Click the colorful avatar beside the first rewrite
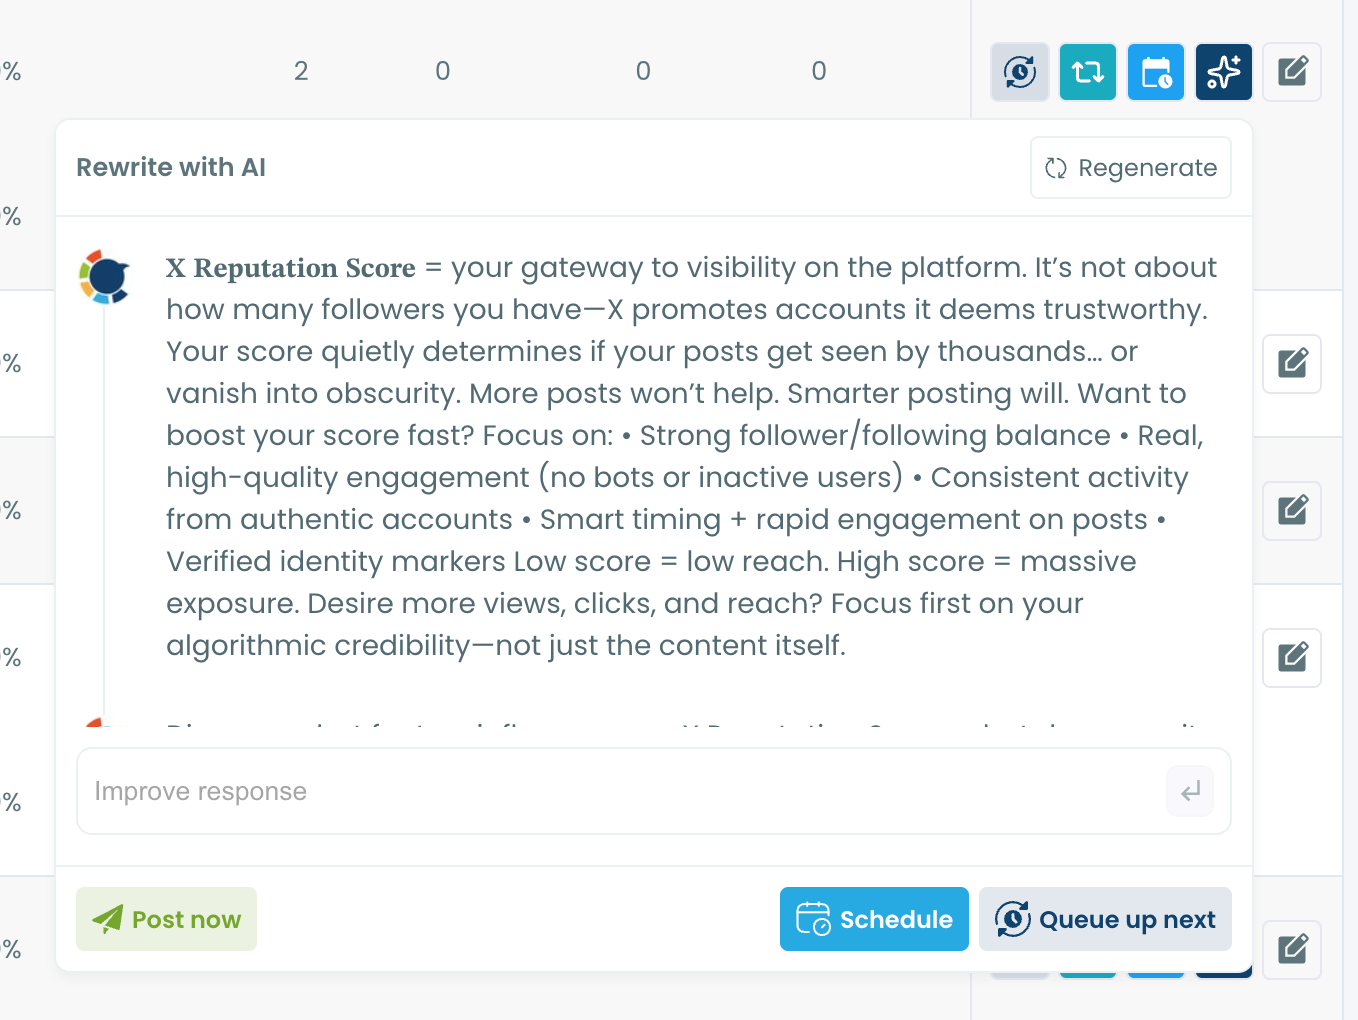Screen dimensions: 1358x1020 click(105, 277)
